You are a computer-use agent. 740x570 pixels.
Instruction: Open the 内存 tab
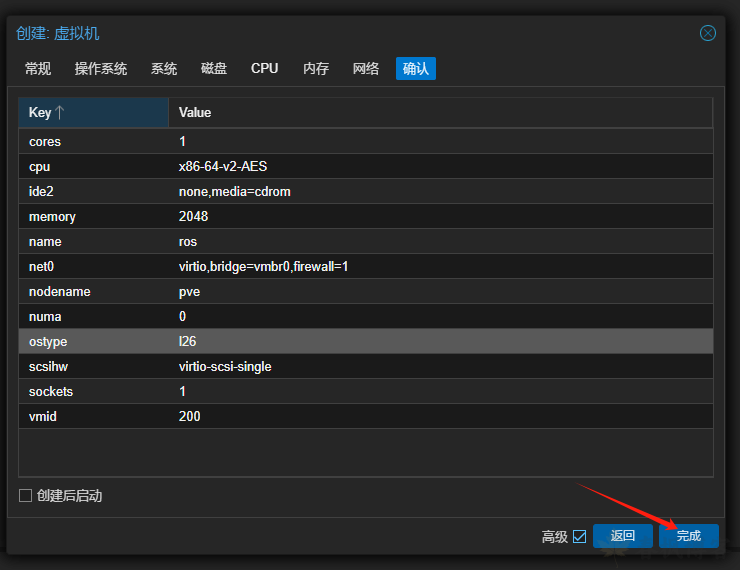coord(316,68)
